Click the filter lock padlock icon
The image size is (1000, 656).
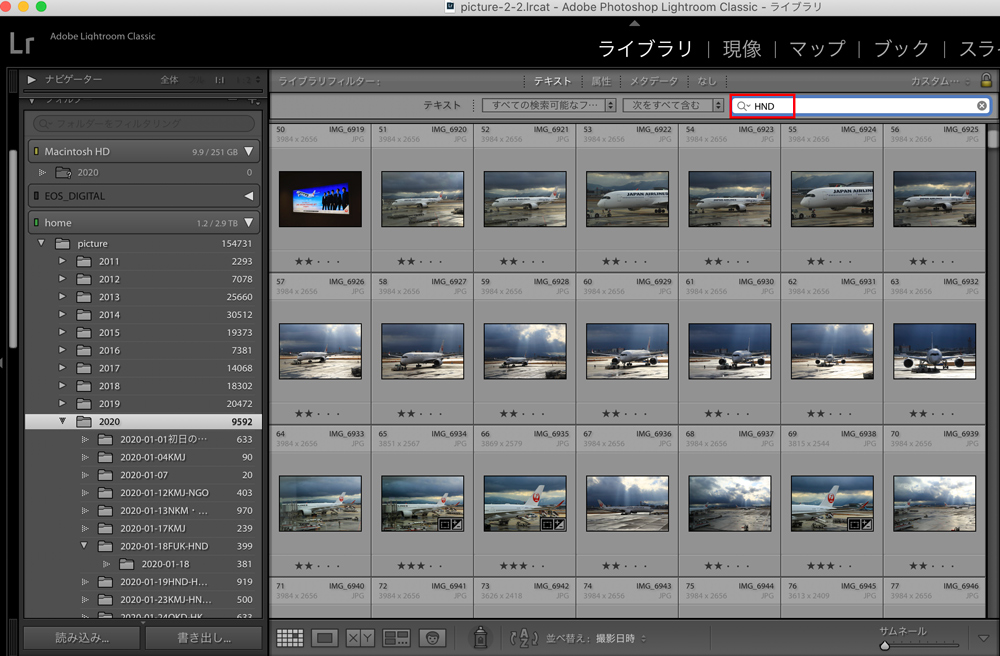(x=986, y=80)
